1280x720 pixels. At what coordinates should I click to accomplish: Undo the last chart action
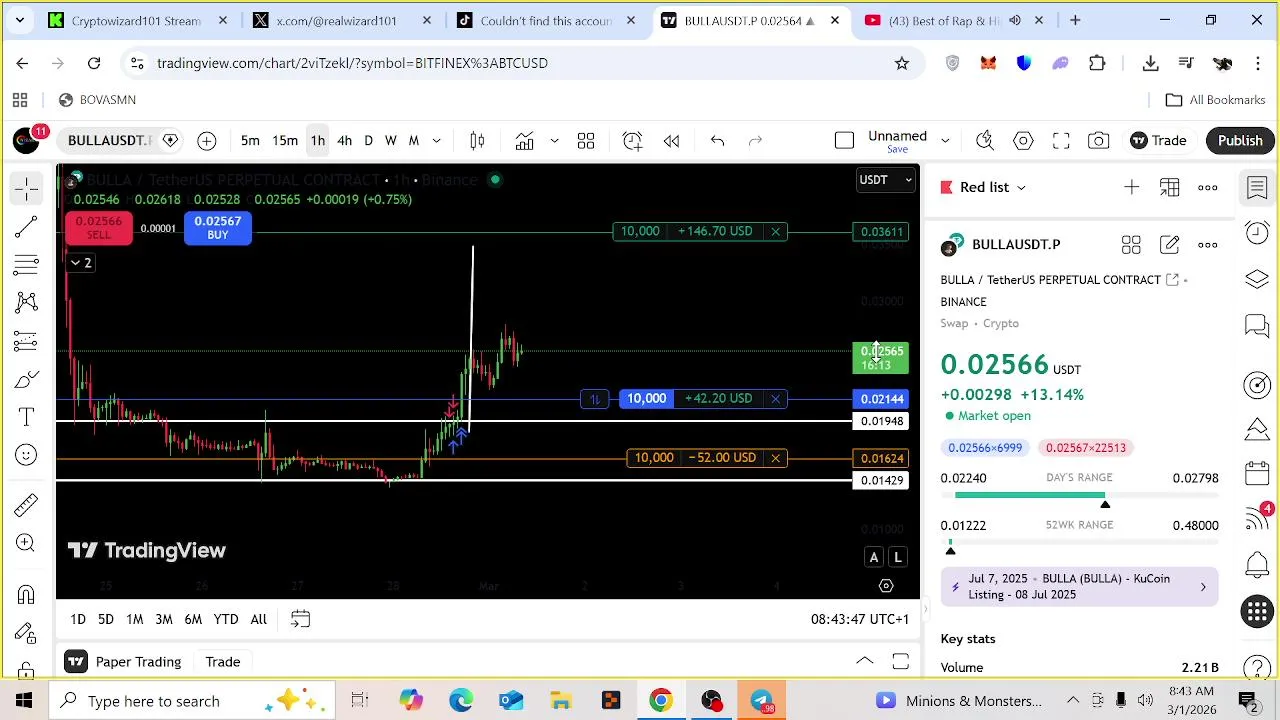[717, 141]
